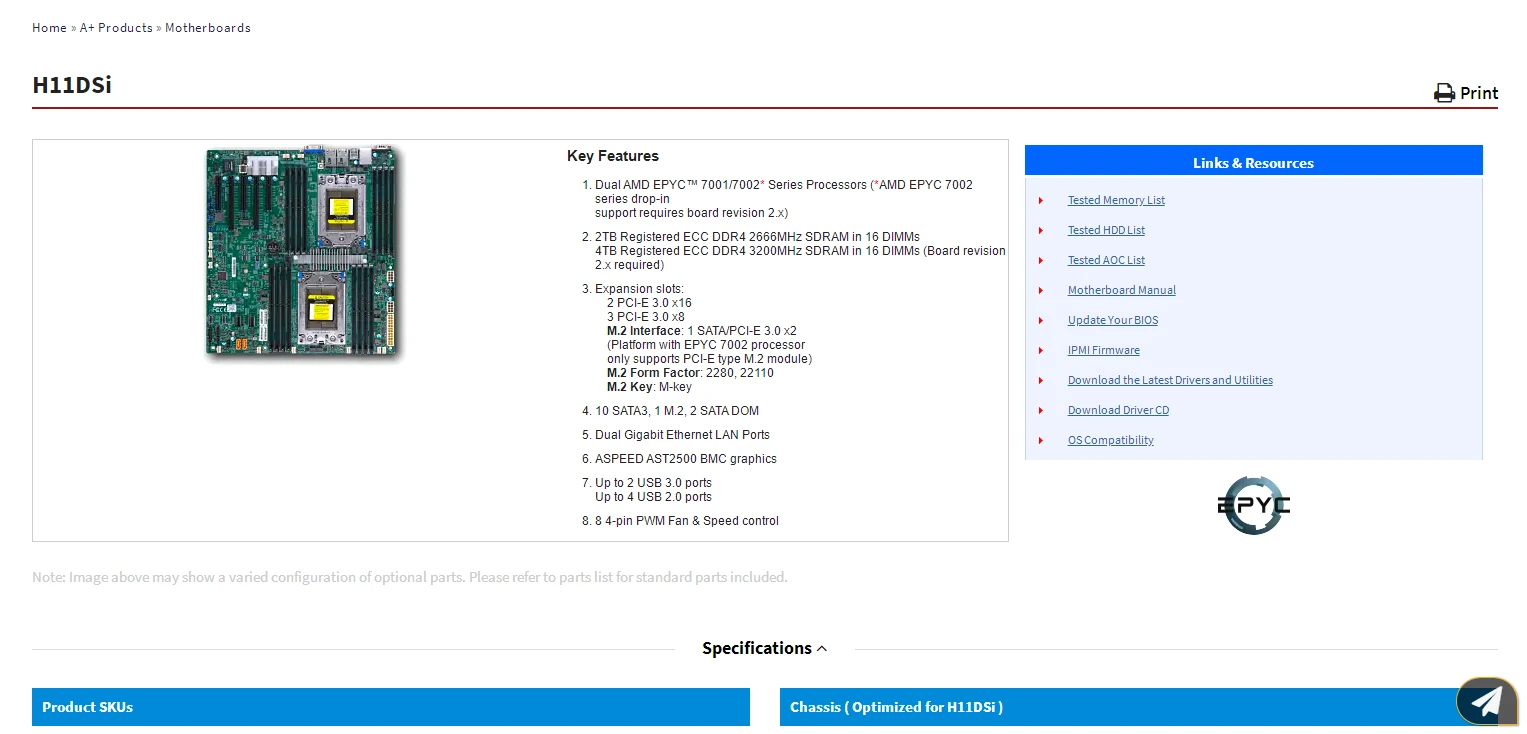Open the Tested Memory List link
Image resolution: width=1527 pixels, height=734 pixels.
(x=1116, y=201)
